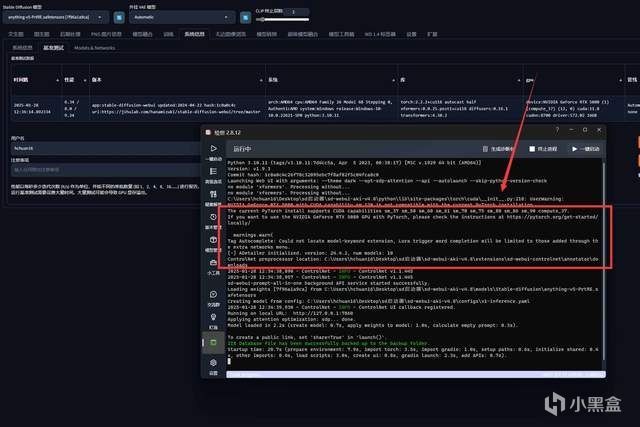Select the Models & Networks sub-tab
Viewport: 640px width, 427px height.
(x=95, y=48)
